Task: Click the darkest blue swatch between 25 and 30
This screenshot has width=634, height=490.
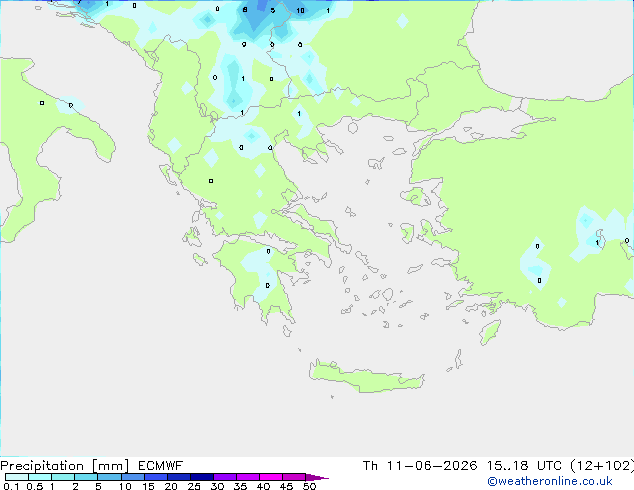Action: coord(202,477)
